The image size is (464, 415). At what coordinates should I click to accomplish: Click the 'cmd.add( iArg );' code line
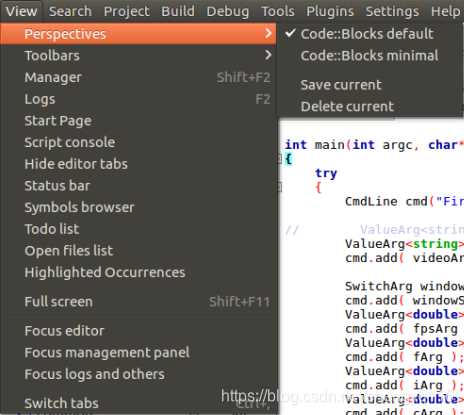(x=404, y=385)
